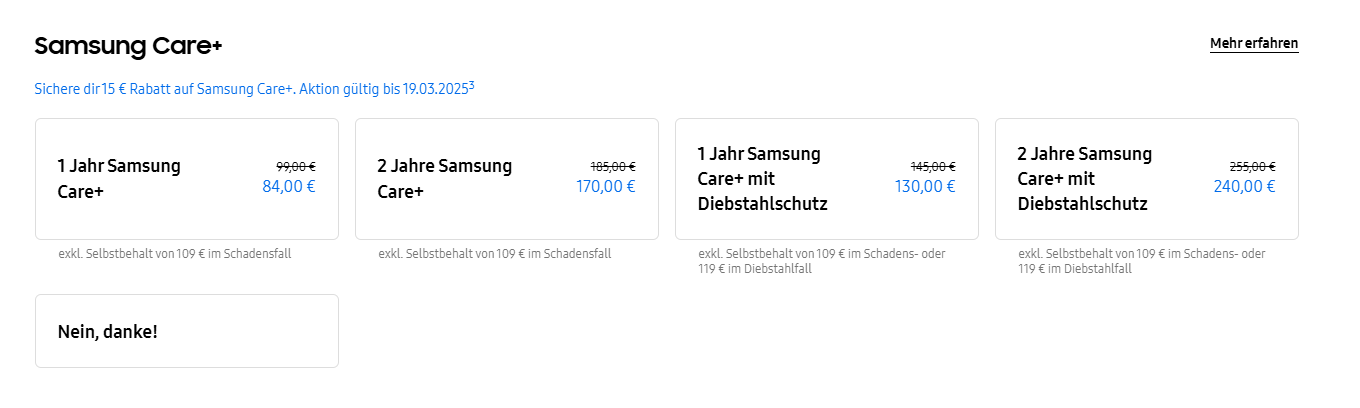Click the Selbstbehalt note under 2 Jahre Care+
The height and width of the screenshot is (408, 1360).
click(495, 254)
